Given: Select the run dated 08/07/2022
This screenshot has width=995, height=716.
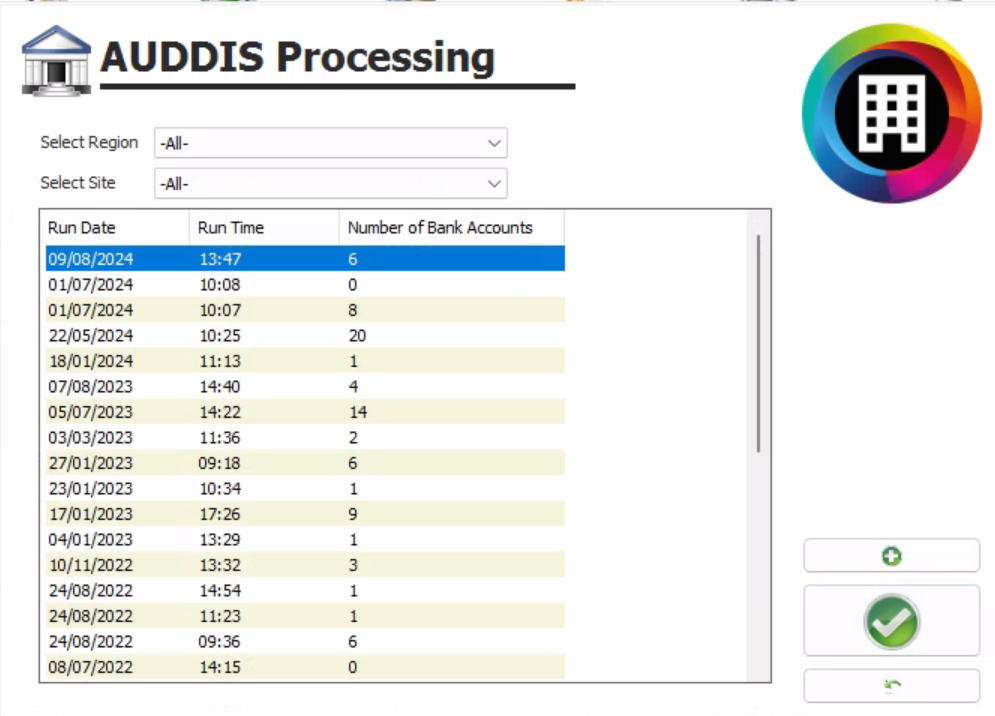Looking at the screenshot, I should pos(305,667).
